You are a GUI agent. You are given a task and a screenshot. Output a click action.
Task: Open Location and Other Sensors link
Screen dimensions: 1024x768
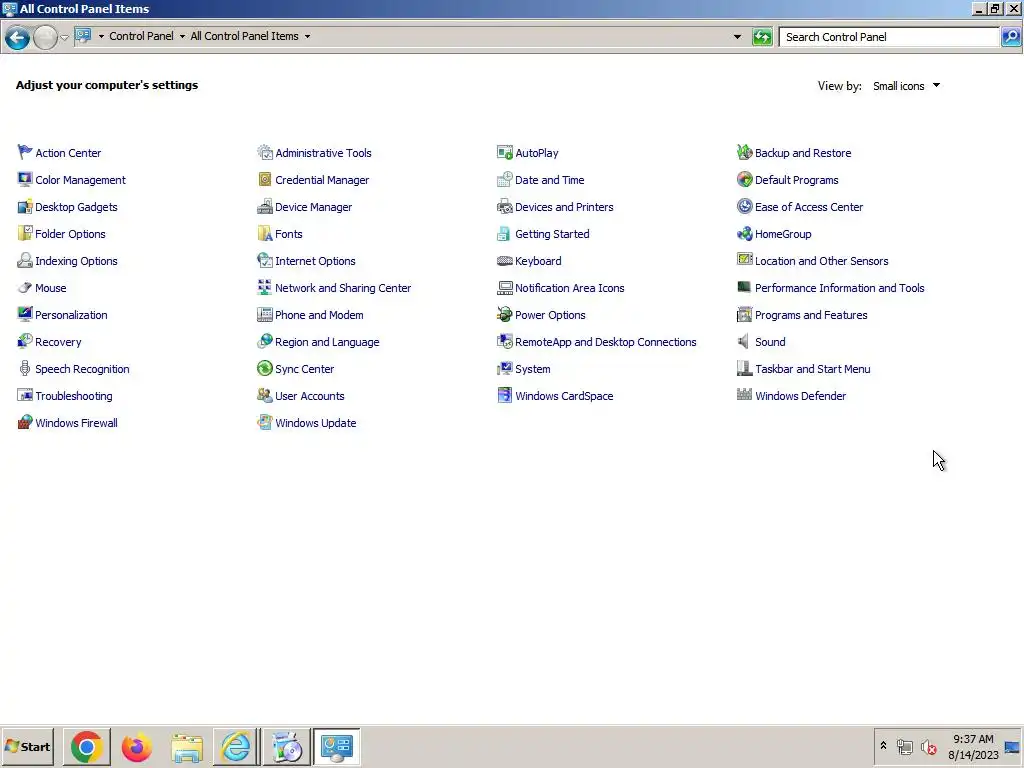[822, 261]
